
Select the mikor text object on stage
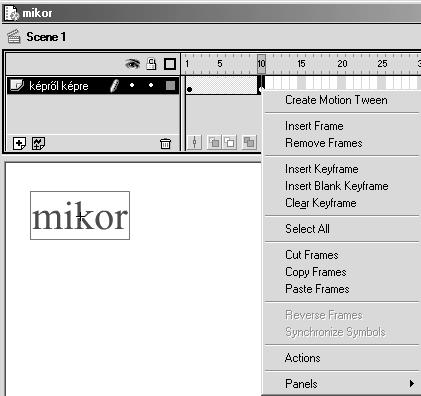point(80,215)
